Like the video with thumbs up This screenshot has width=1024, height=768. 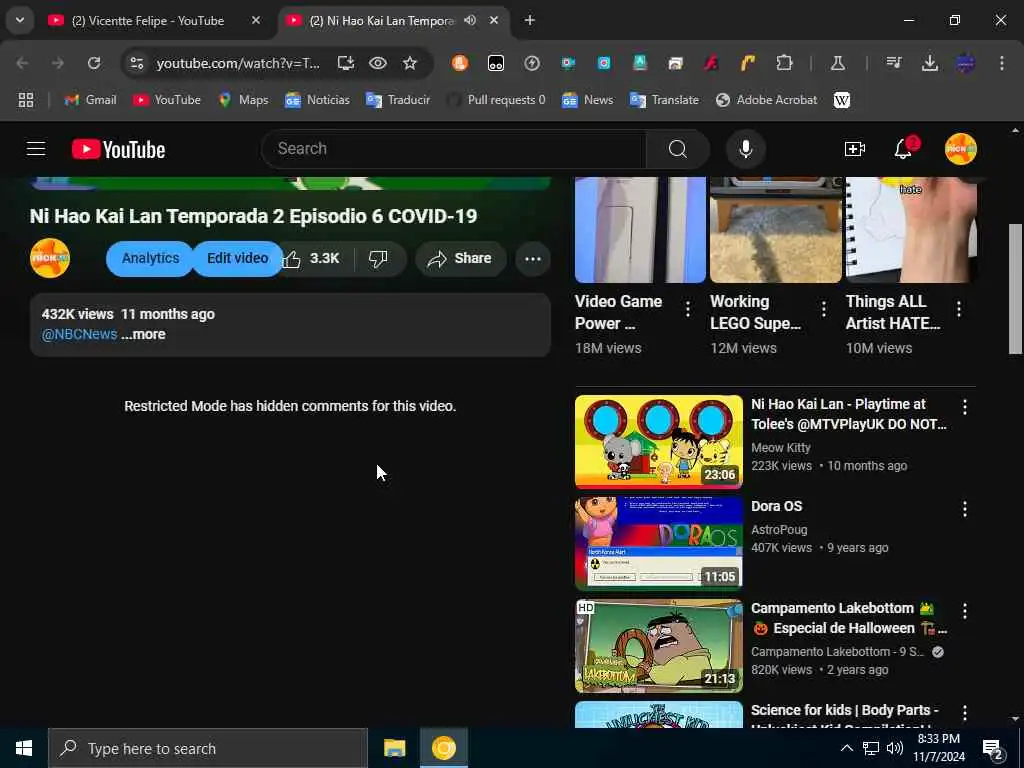click(311, 259)
